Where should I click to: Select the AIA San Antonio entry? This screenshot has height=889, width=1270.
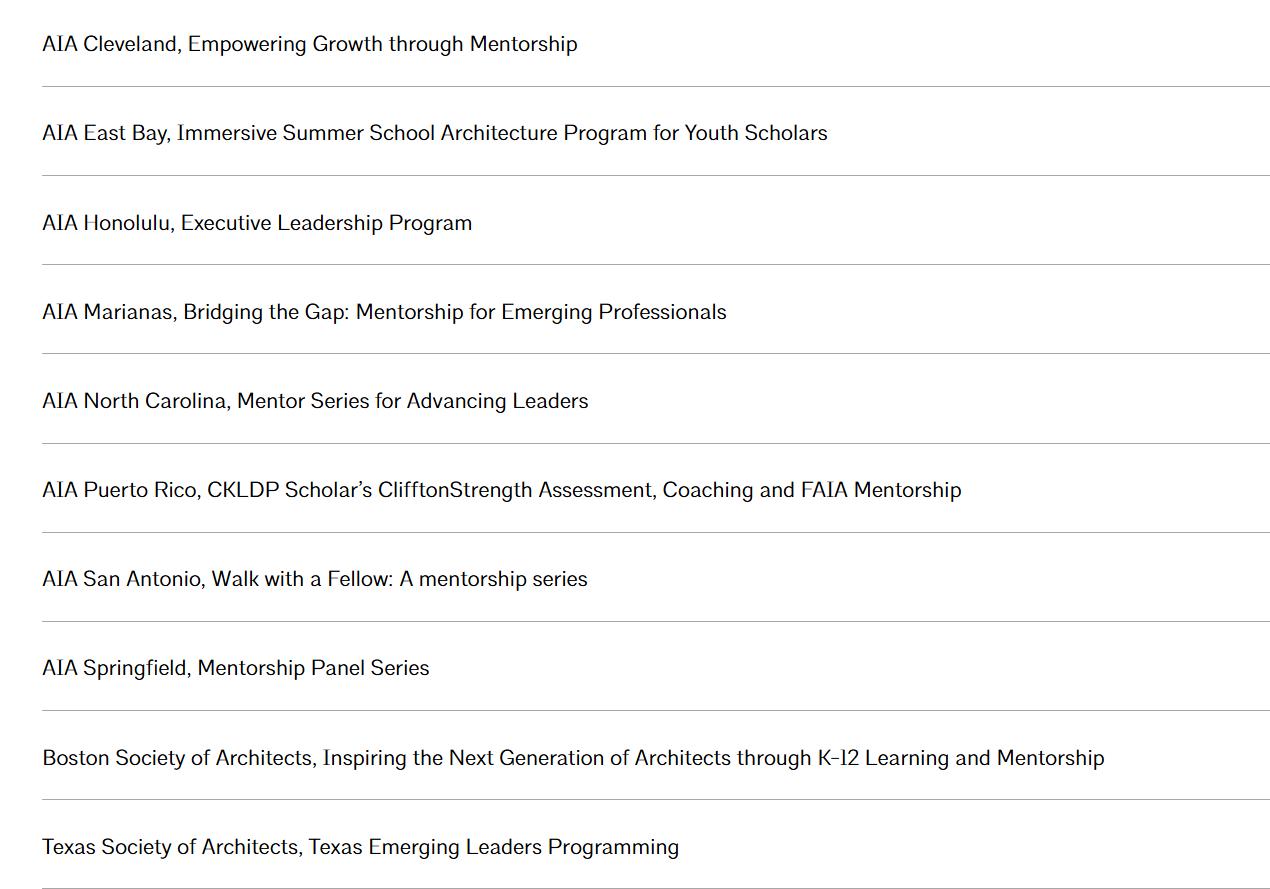point(315,579)
